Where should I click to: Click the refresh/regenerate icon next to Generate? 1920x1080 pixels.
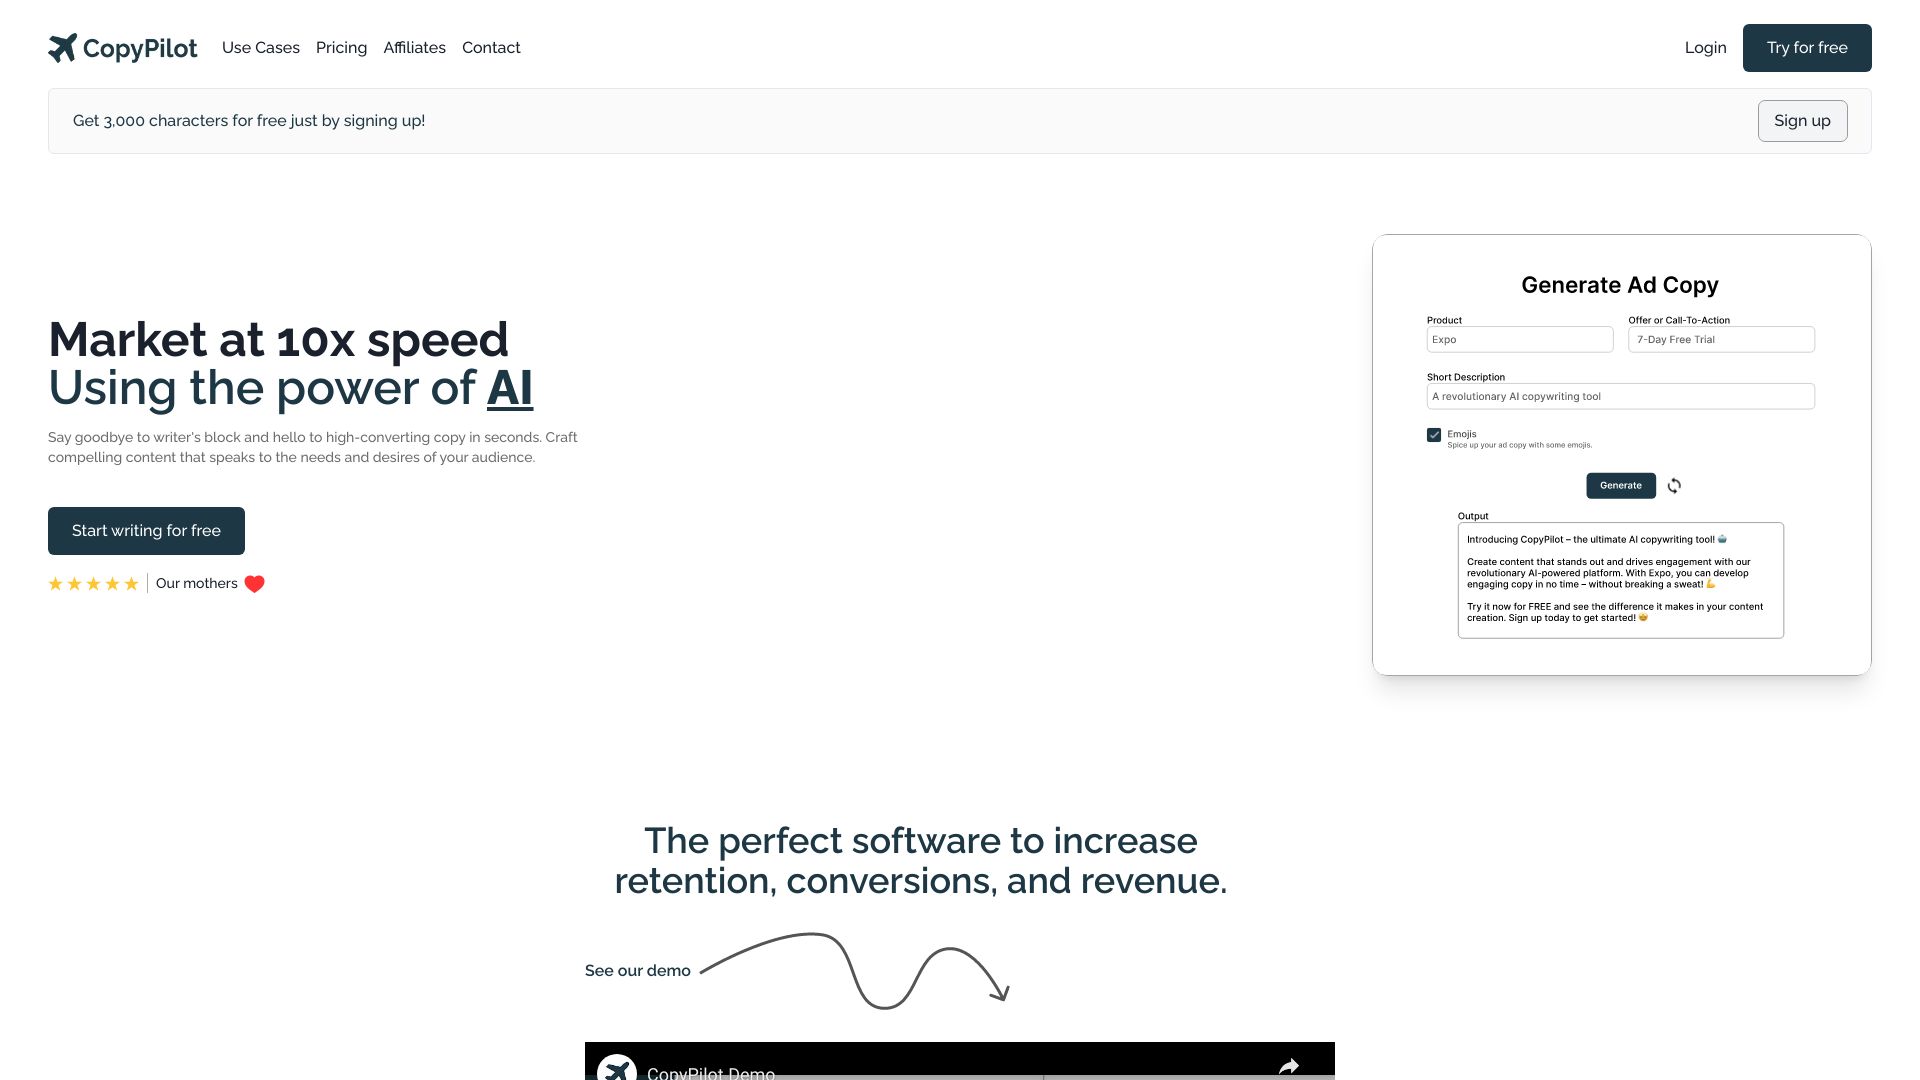pyautogui.click(x=1673, y=485)
